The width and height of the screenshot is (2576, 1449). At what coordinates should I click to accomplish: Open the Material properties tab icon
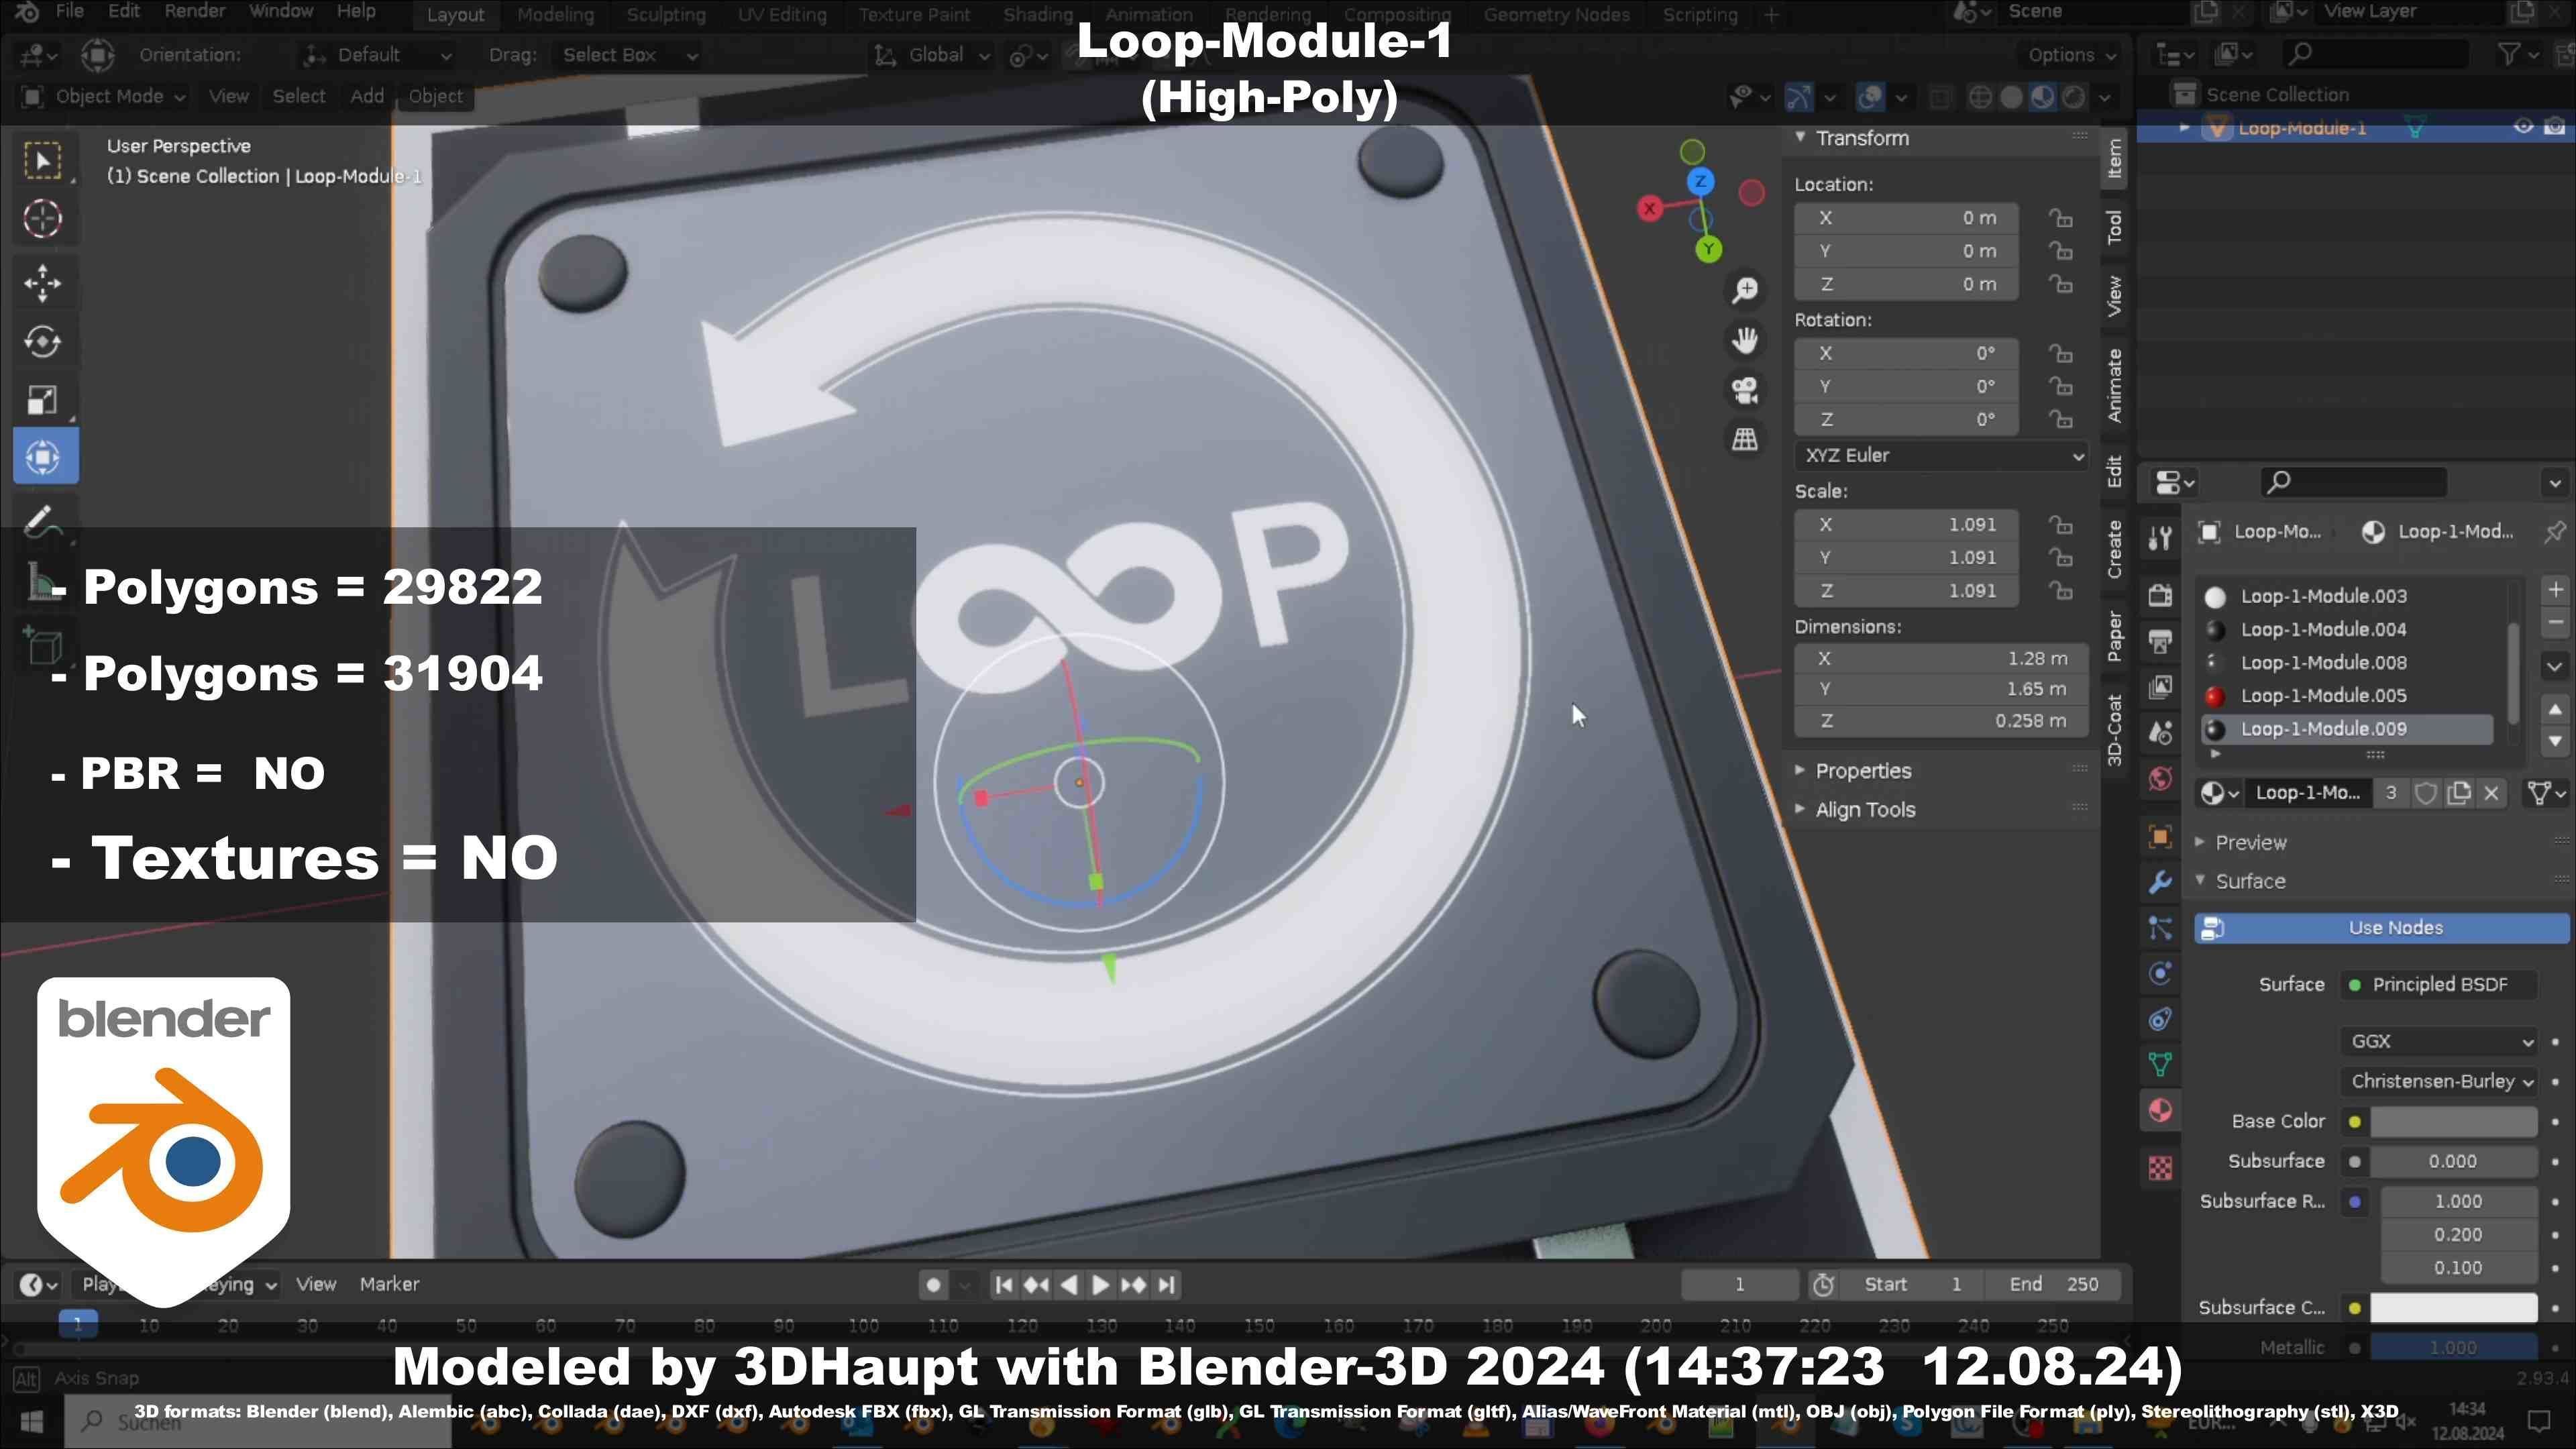(x=2160, y=1111)
